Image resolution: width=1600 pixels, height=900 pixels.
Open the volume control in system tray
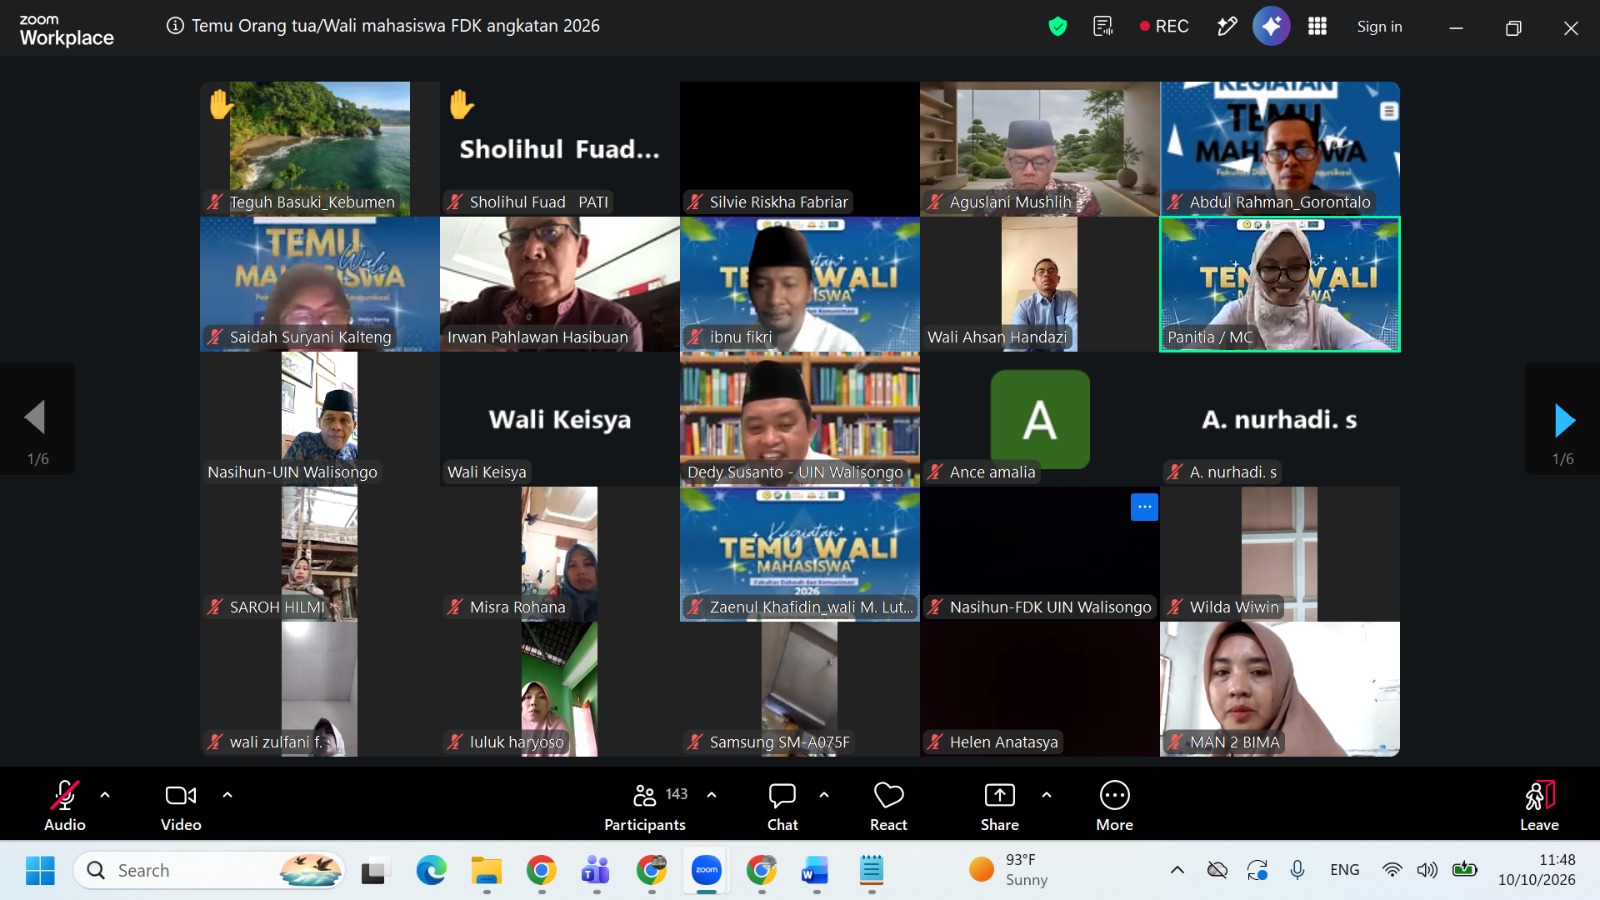(1427, 870)
